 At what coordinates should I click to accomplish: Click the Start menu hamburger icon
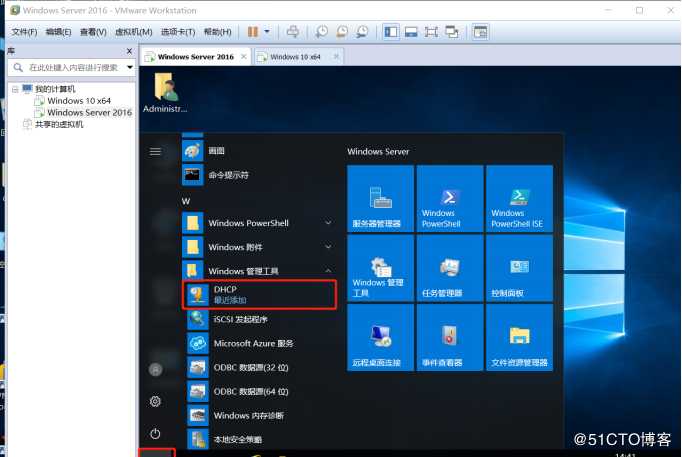(155, 152)
